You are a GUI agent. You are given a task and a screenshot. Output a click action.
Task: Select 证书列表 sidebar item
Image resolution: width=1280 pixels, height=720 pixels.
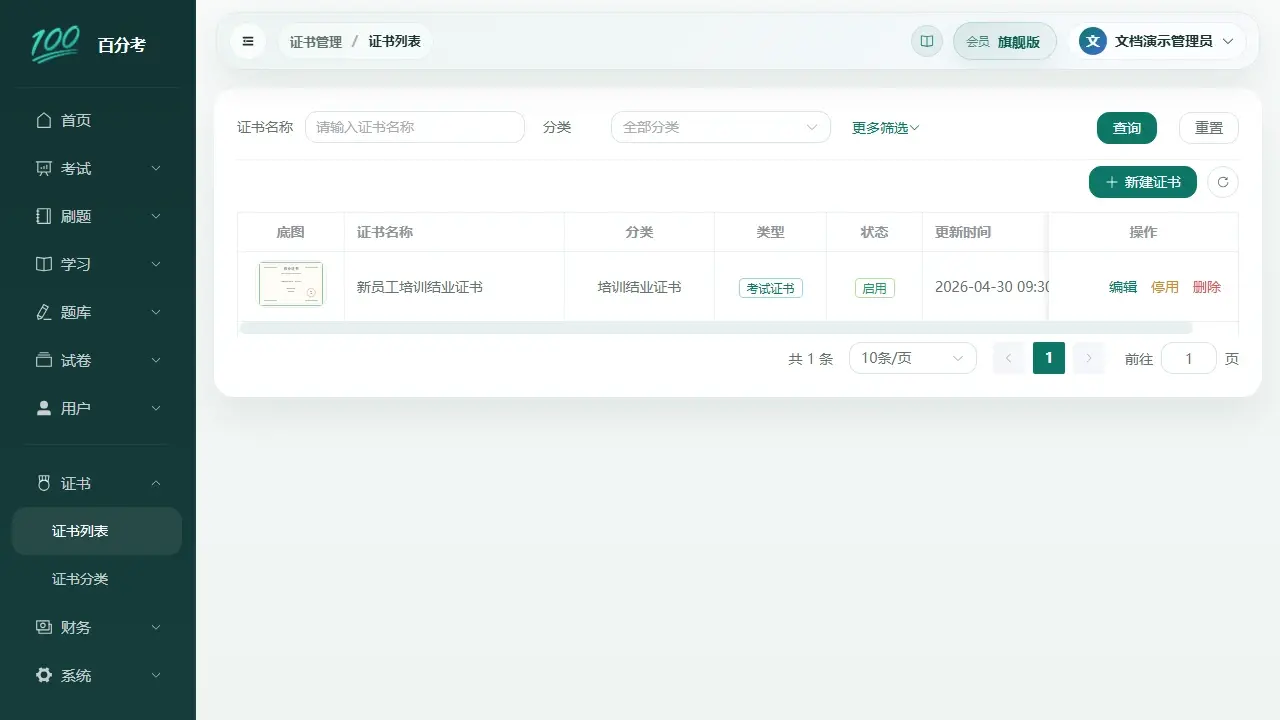(x=97, y=531)
